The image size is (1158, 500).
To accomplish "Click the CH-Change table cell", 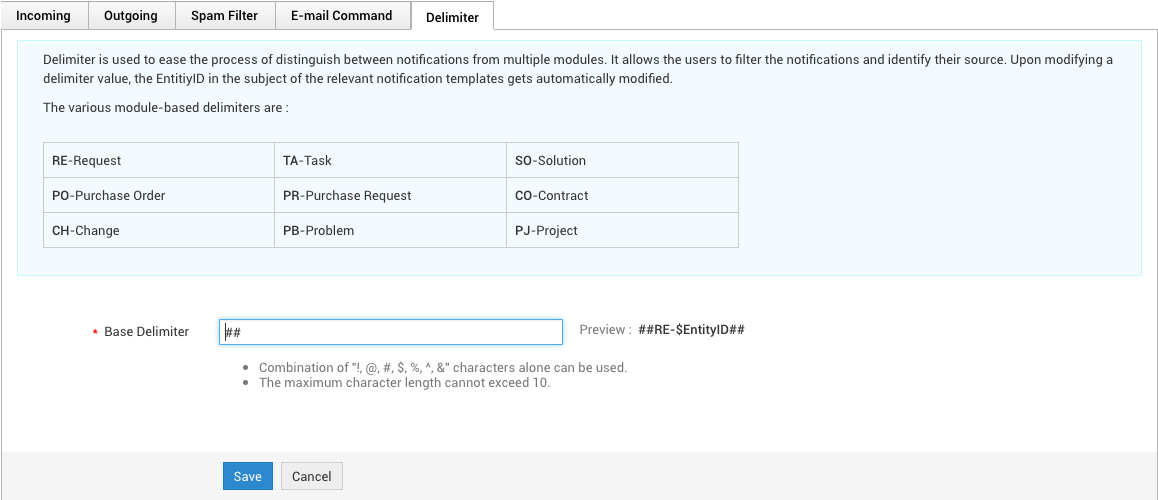I will (159, 230).
